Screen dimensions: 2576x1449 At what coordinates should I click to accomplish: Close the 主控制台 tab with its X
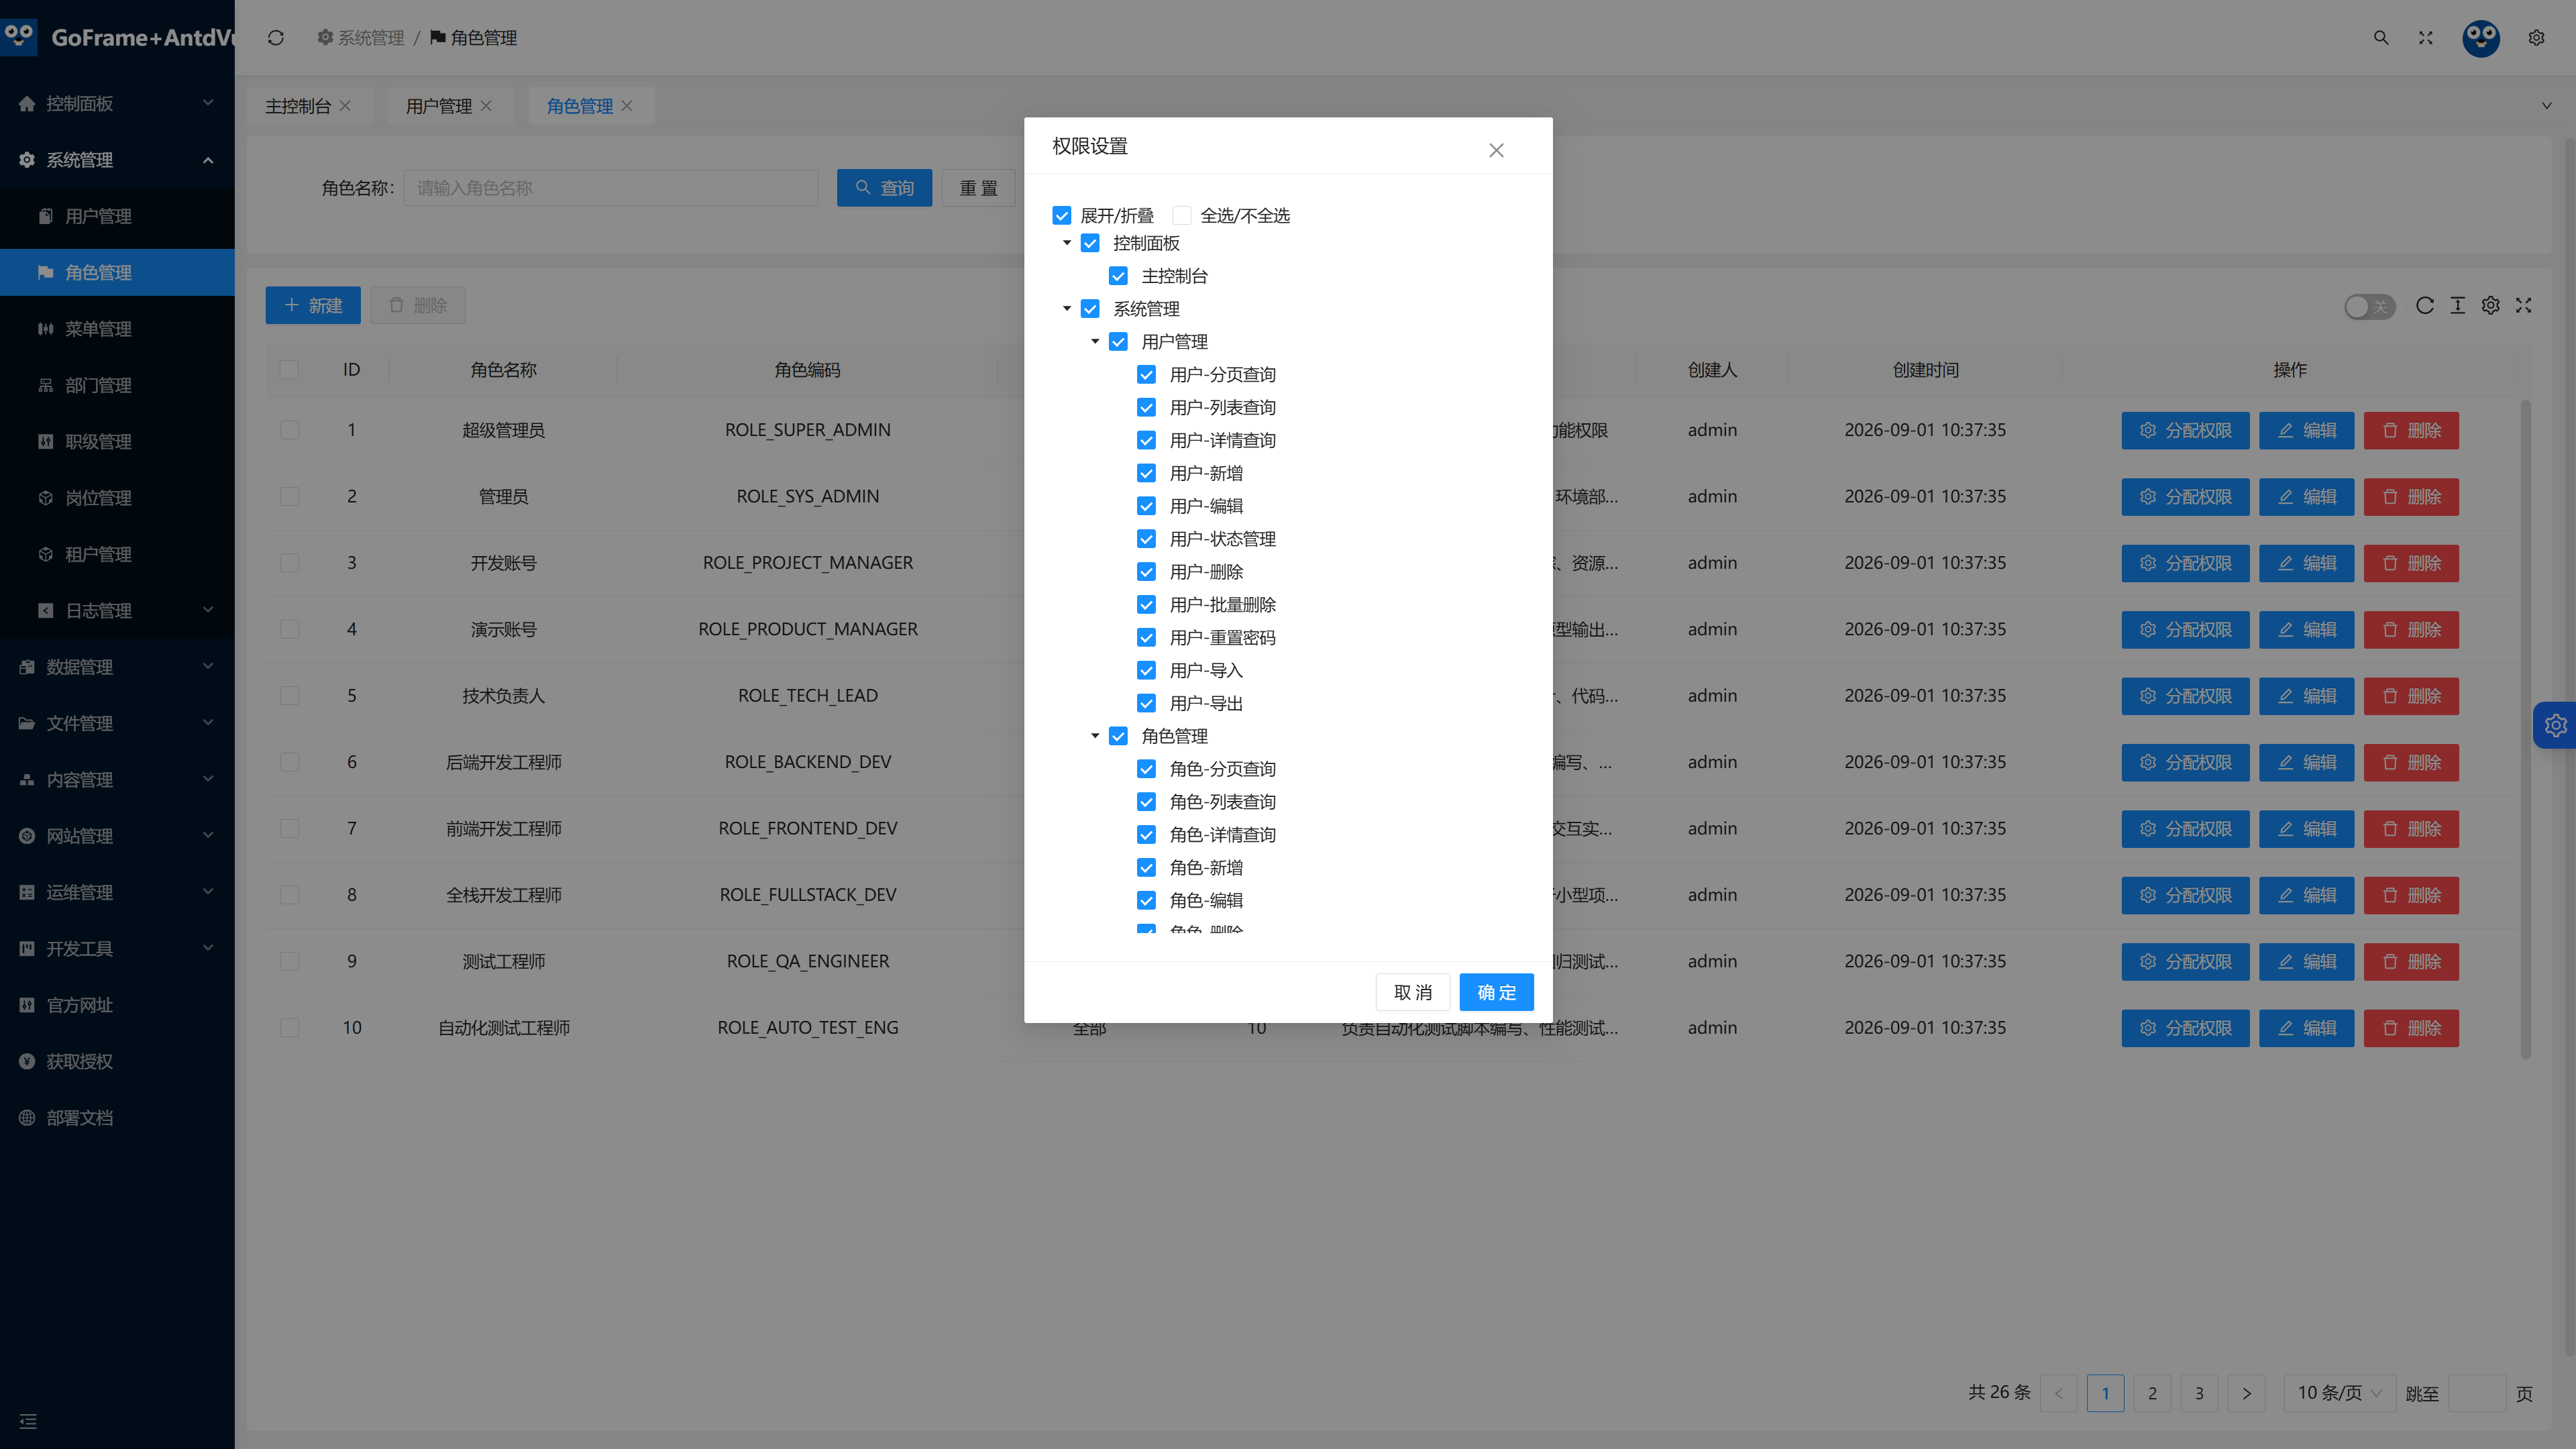(x=345, y=106)
